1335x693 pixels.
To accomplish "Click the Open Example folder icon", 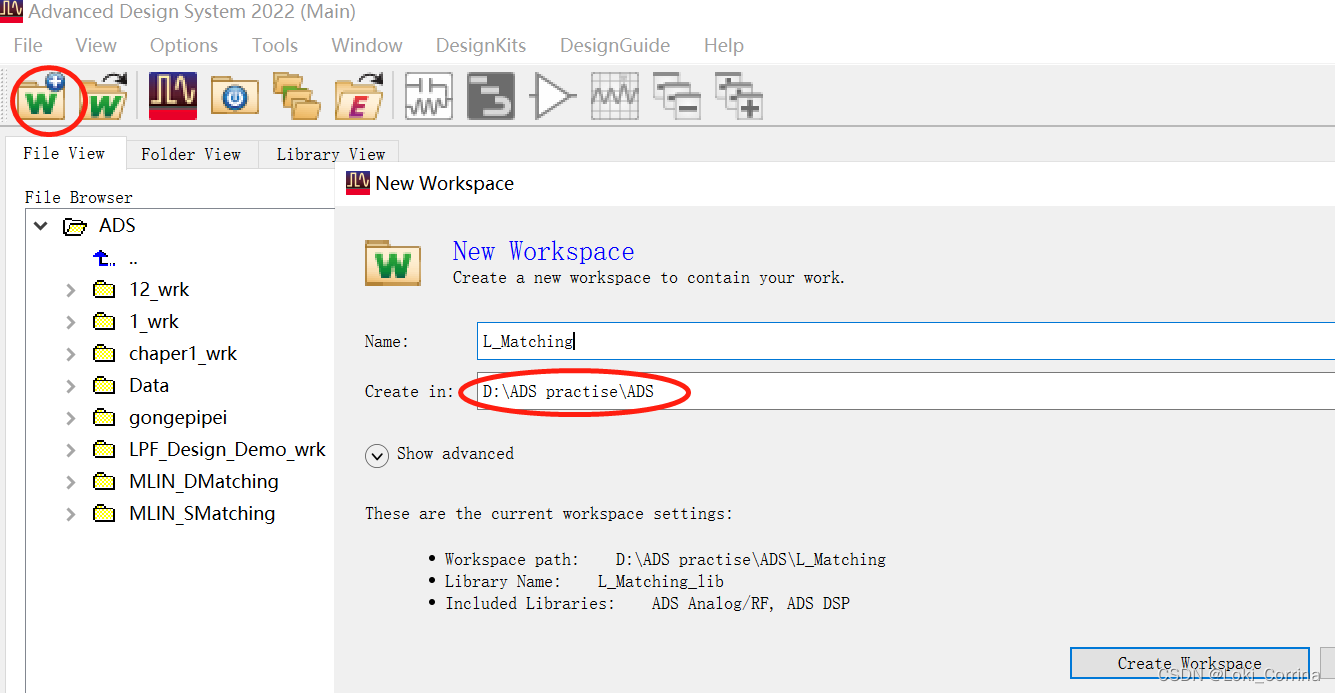I will point(234,96).
